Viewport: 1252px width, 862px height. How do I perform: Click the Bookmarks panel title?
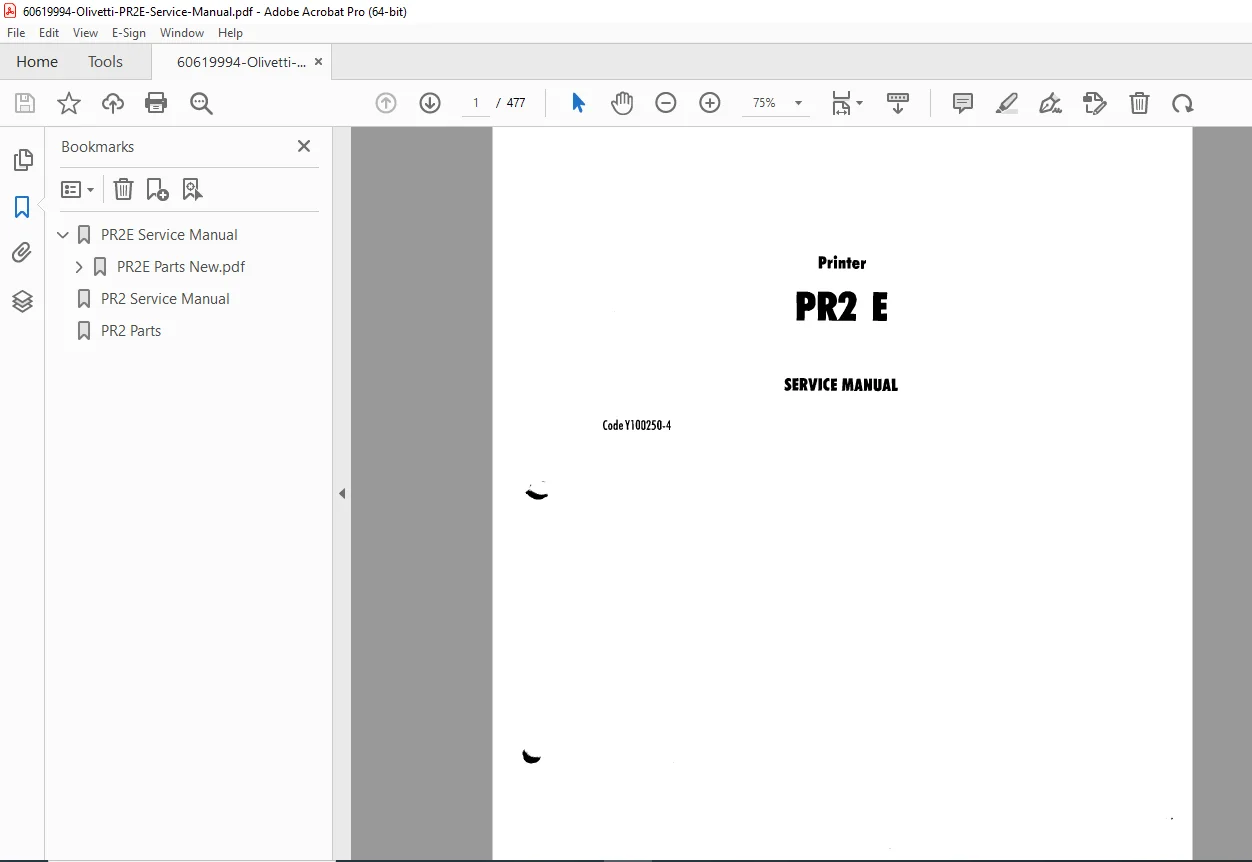coord(97,147)
